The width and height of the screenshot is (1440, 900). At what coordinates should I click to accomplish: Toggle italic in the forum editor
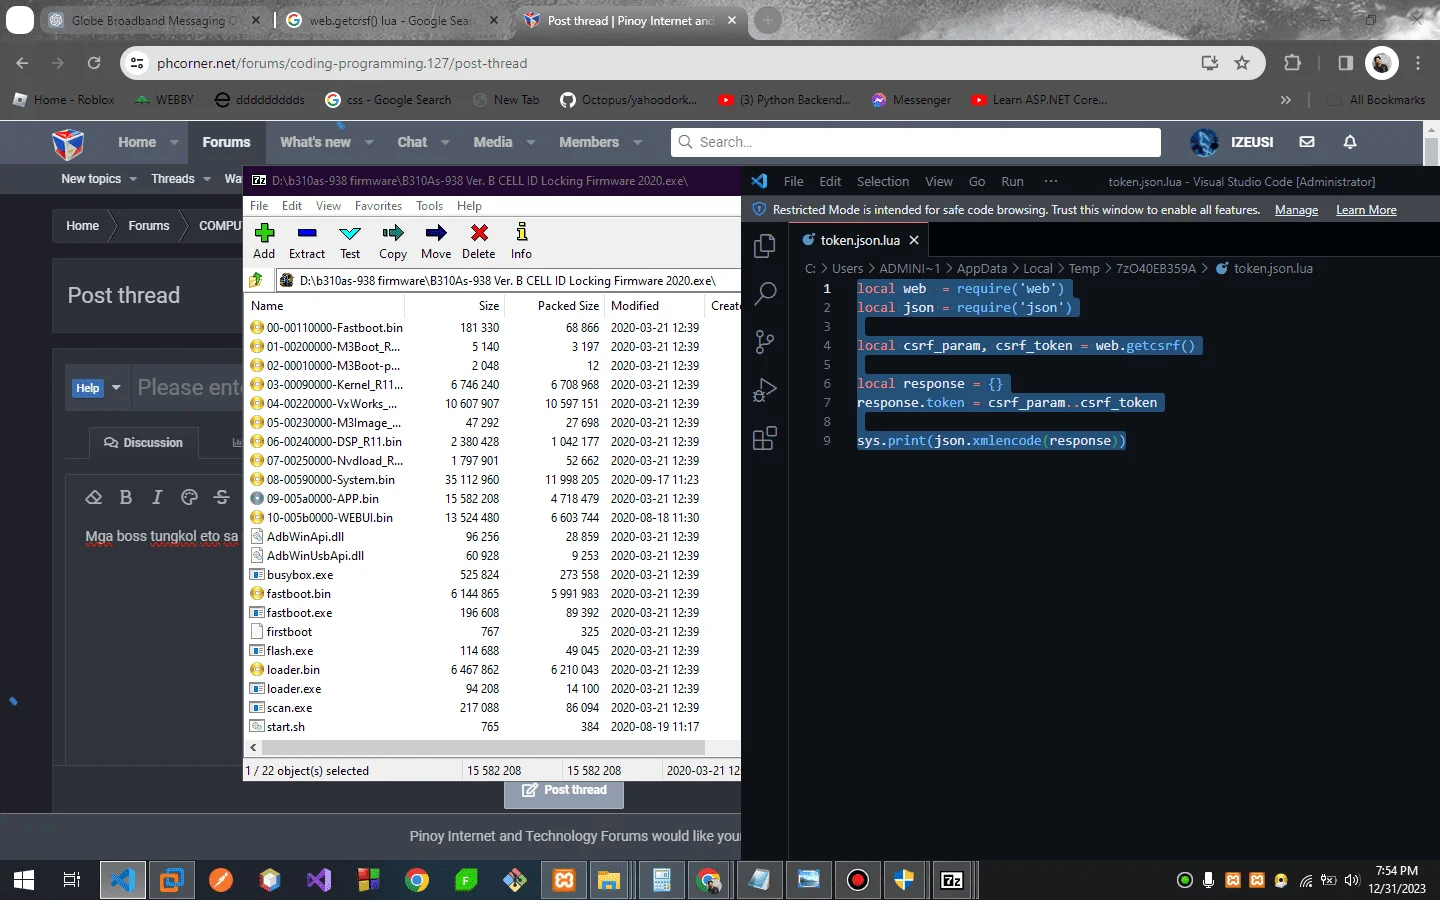157,497
